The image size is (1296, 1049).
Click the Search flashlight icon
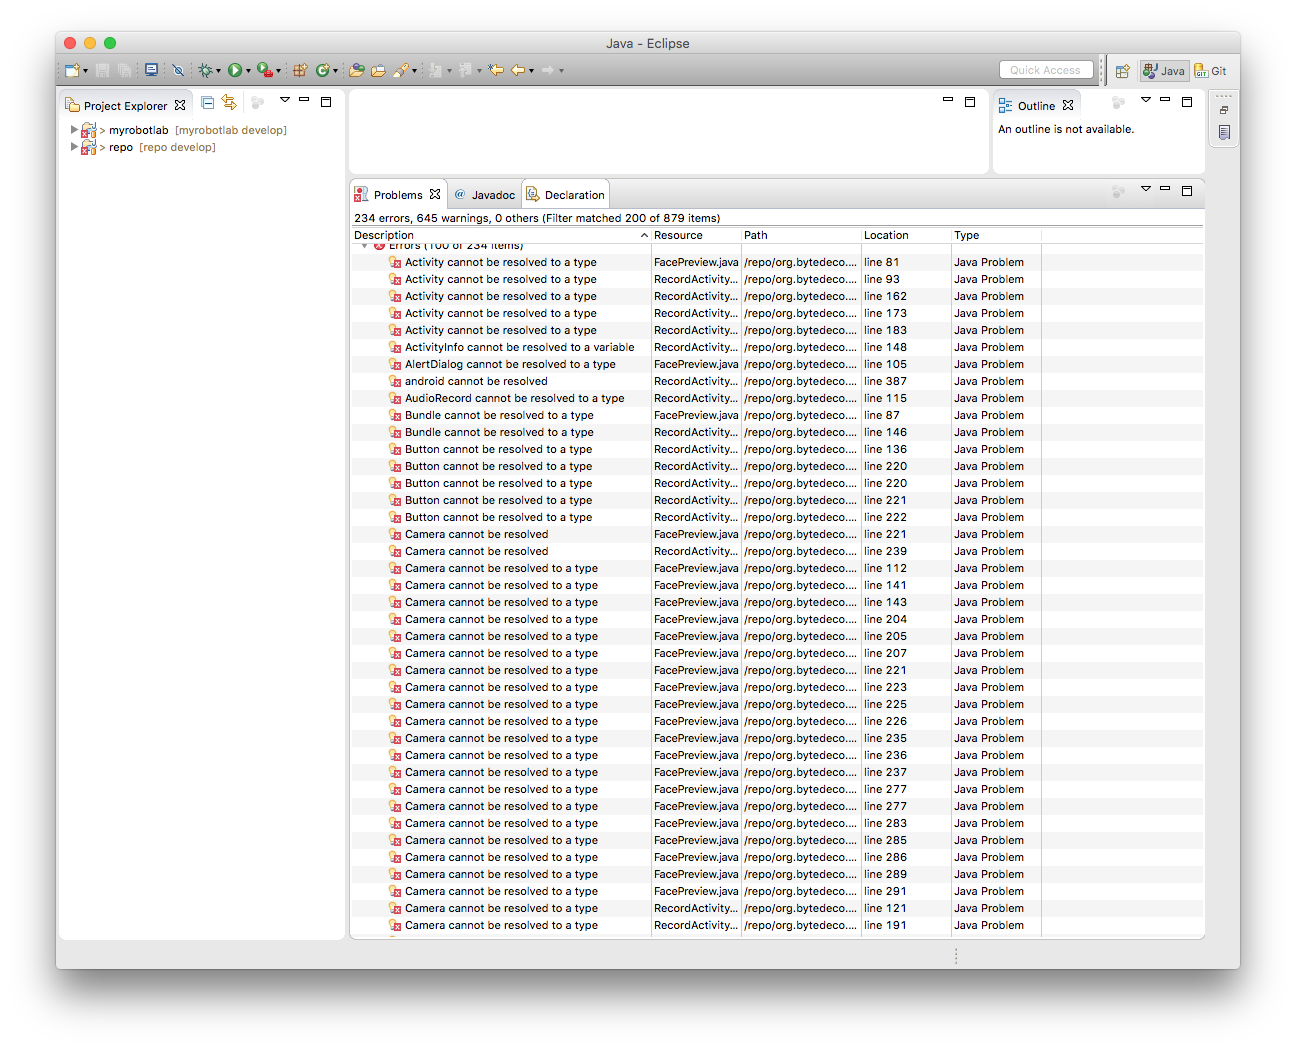(401, 70)
